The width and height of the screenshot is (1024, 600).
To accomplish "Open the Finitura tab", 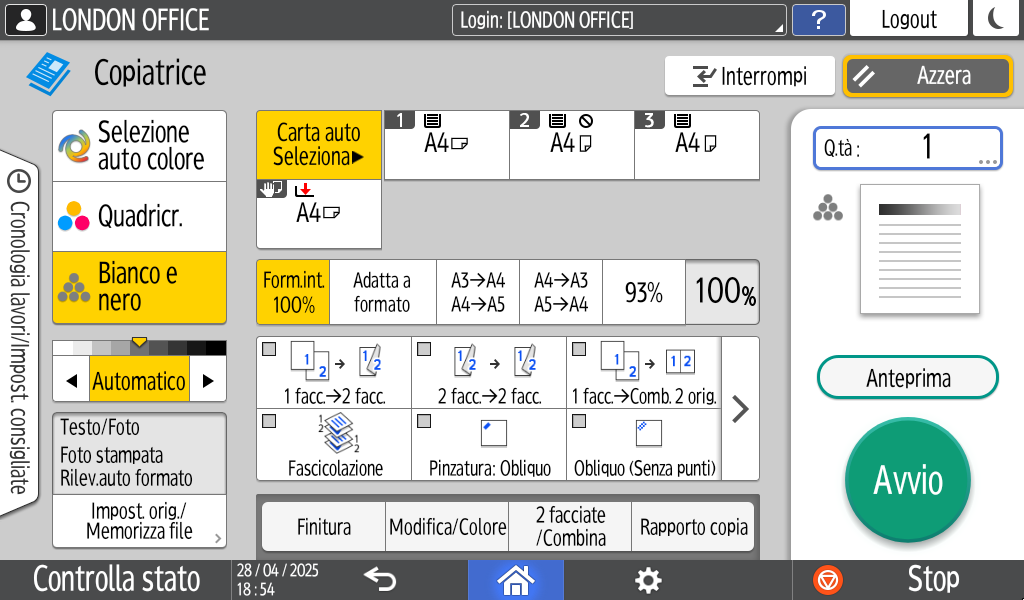I will (x=324, y=526).
